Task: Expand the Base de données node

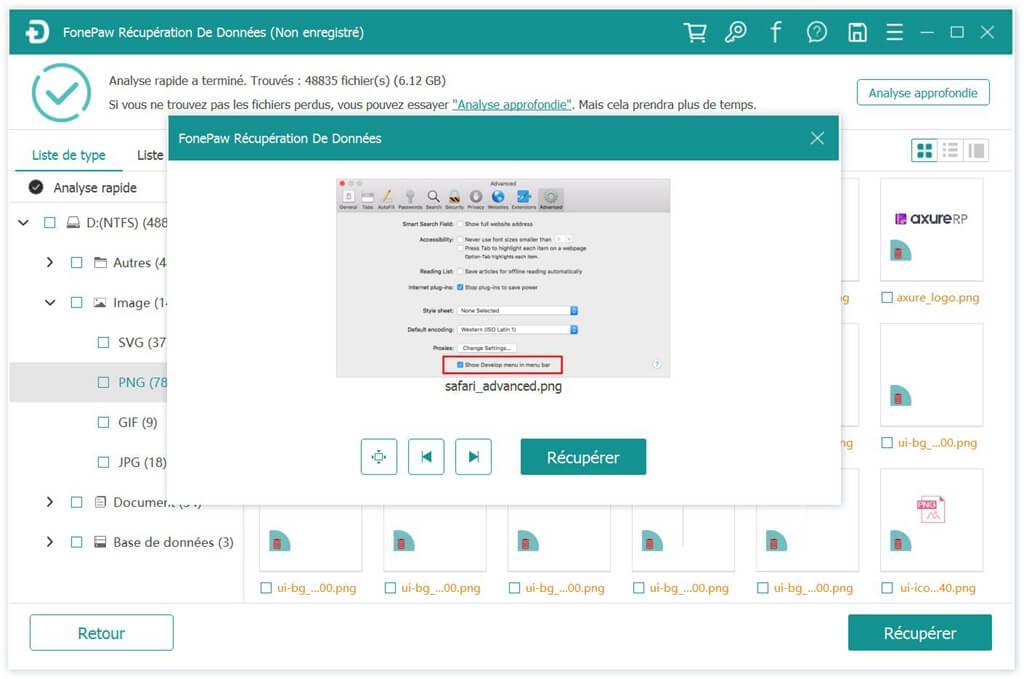Action: (50, 542)
